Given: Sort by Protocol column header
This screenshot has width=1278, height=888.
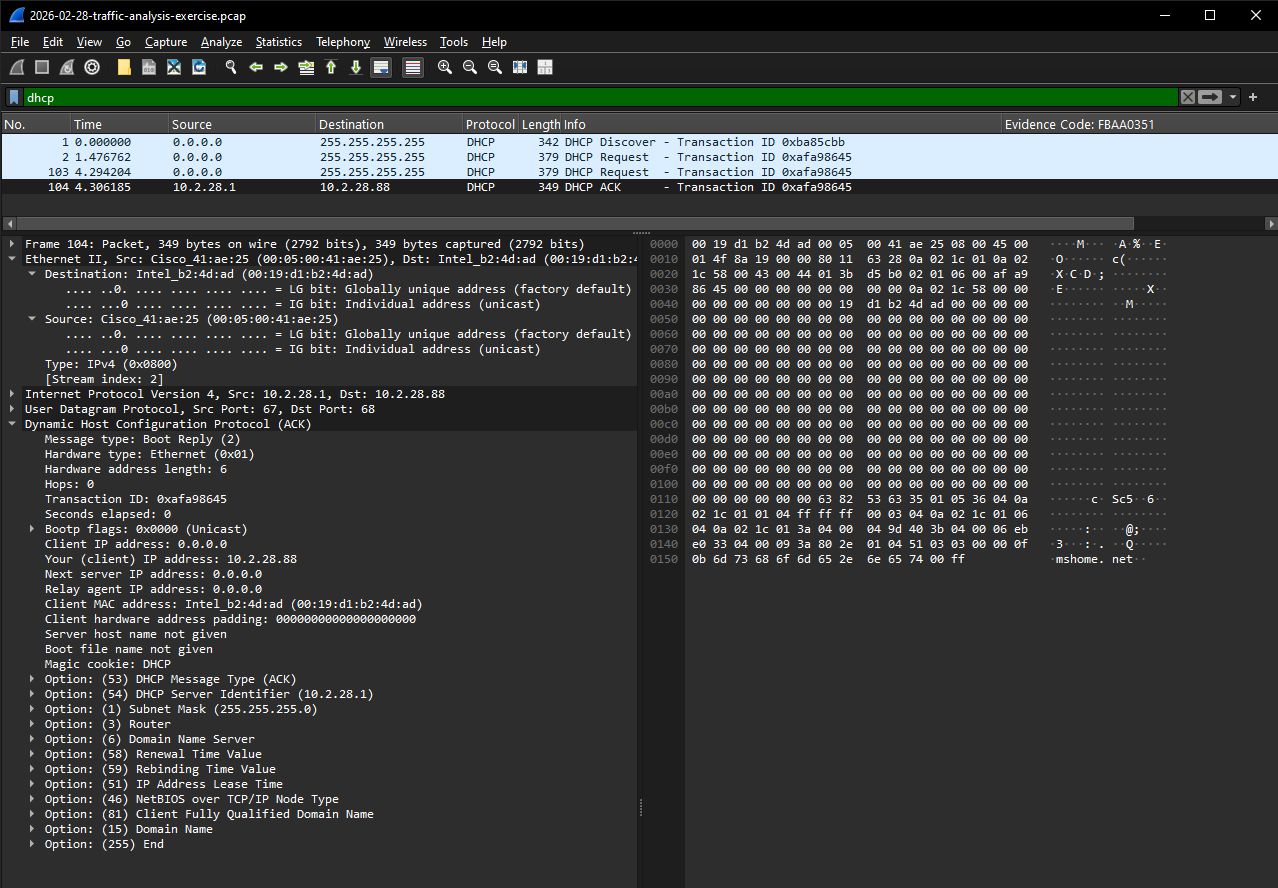Looking at the screenshot, I should (490, 124).
